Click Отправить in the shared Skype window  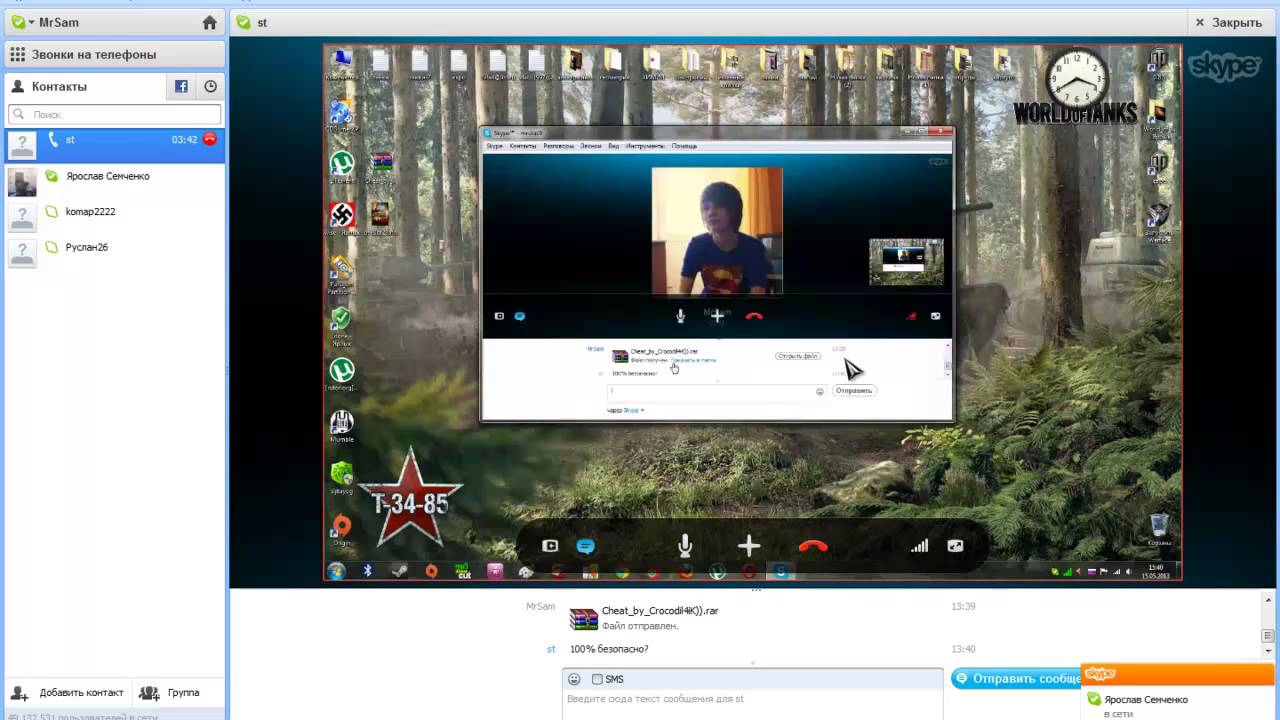(853, 390)
